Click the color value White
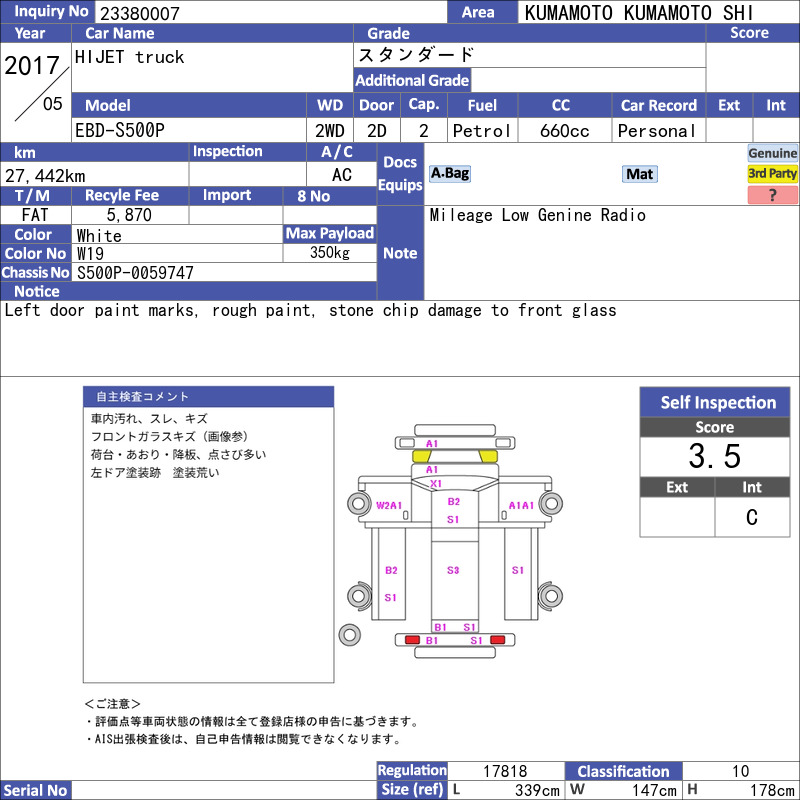Viewport: 800px width, 800px height. pos(99,235)
